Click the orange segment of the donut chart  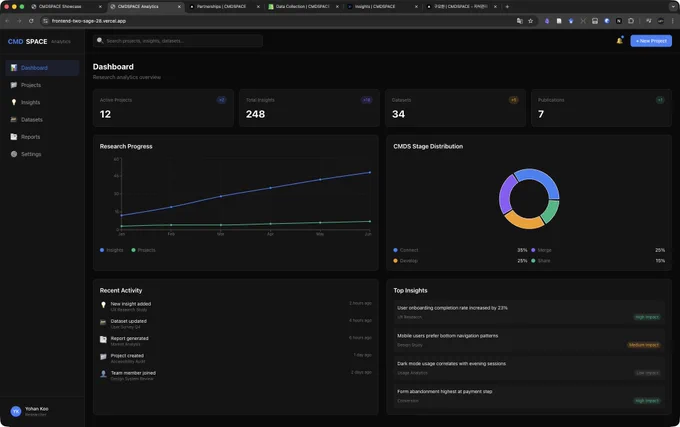click(x=523, y=221)
